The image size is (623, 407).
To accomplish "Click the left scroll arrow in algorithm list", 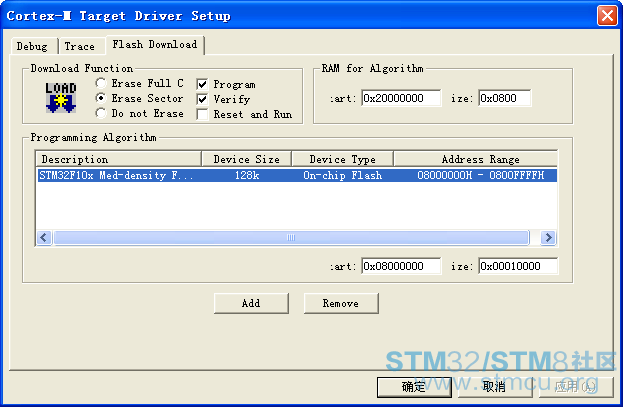I will coord(44,238).
